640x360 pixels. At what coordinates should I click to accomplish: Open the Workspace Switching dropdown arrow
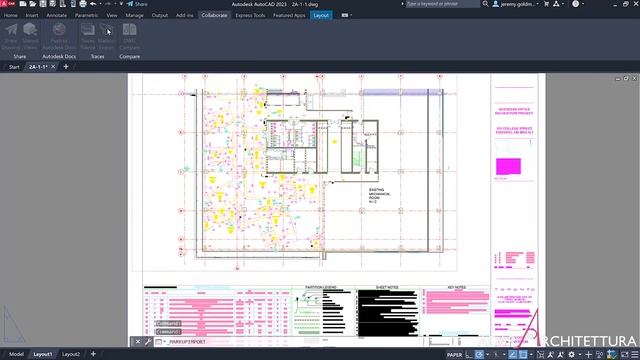tap(580, 355)
